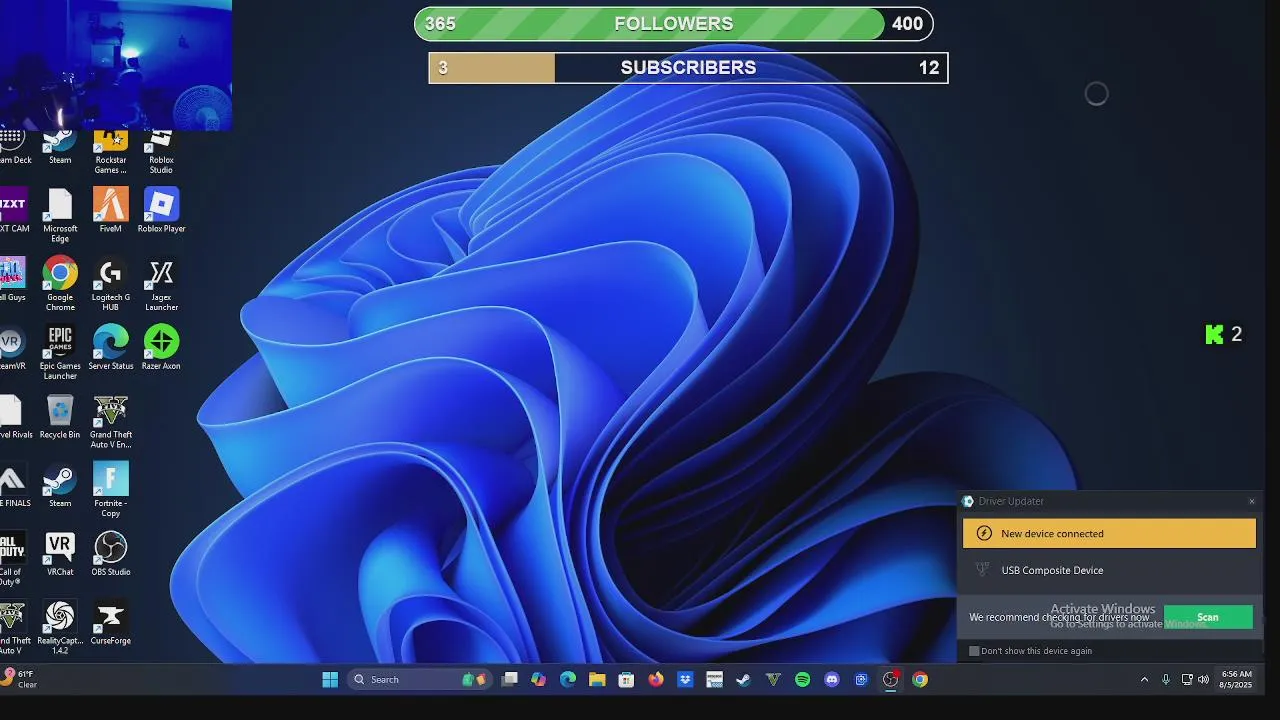Image resolution: width=1280 pixels, height=720 pixels.
Task: Open Roblox Player desktop shortcut
Action: [161, 211]
